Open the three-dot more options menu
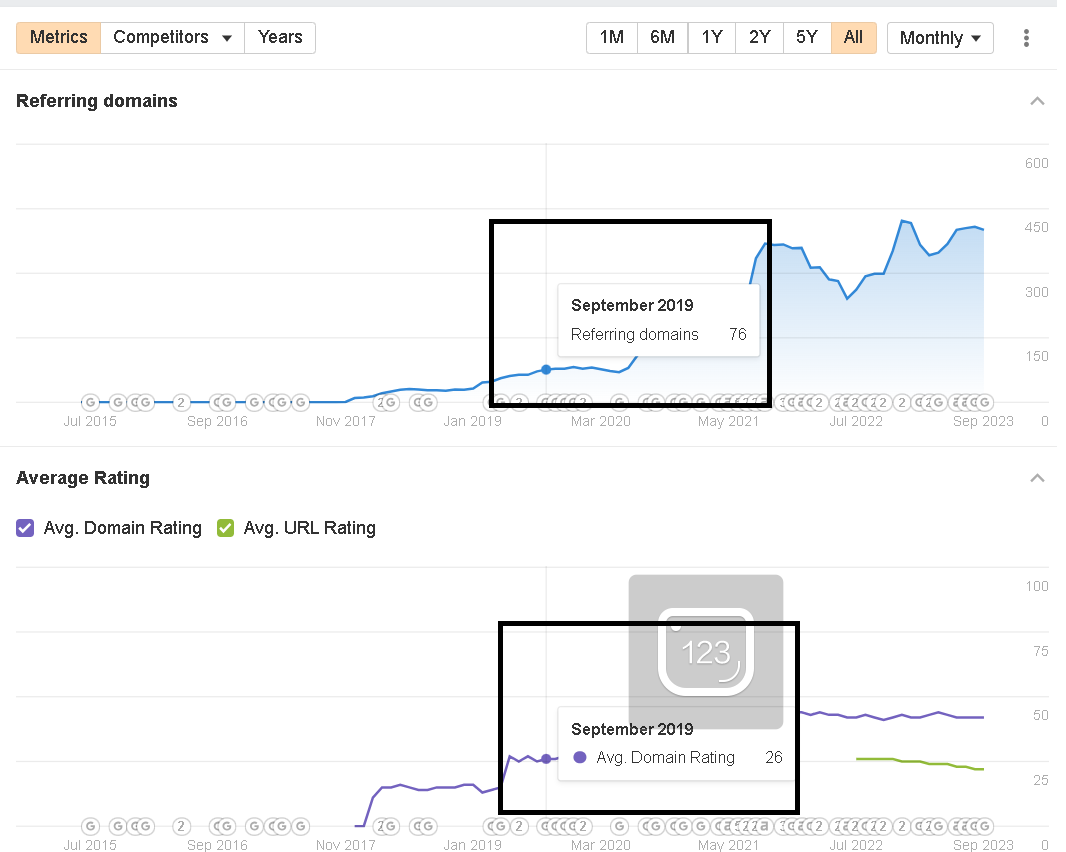Screen dimensions: 1066x852 (x=1026, y=38)
